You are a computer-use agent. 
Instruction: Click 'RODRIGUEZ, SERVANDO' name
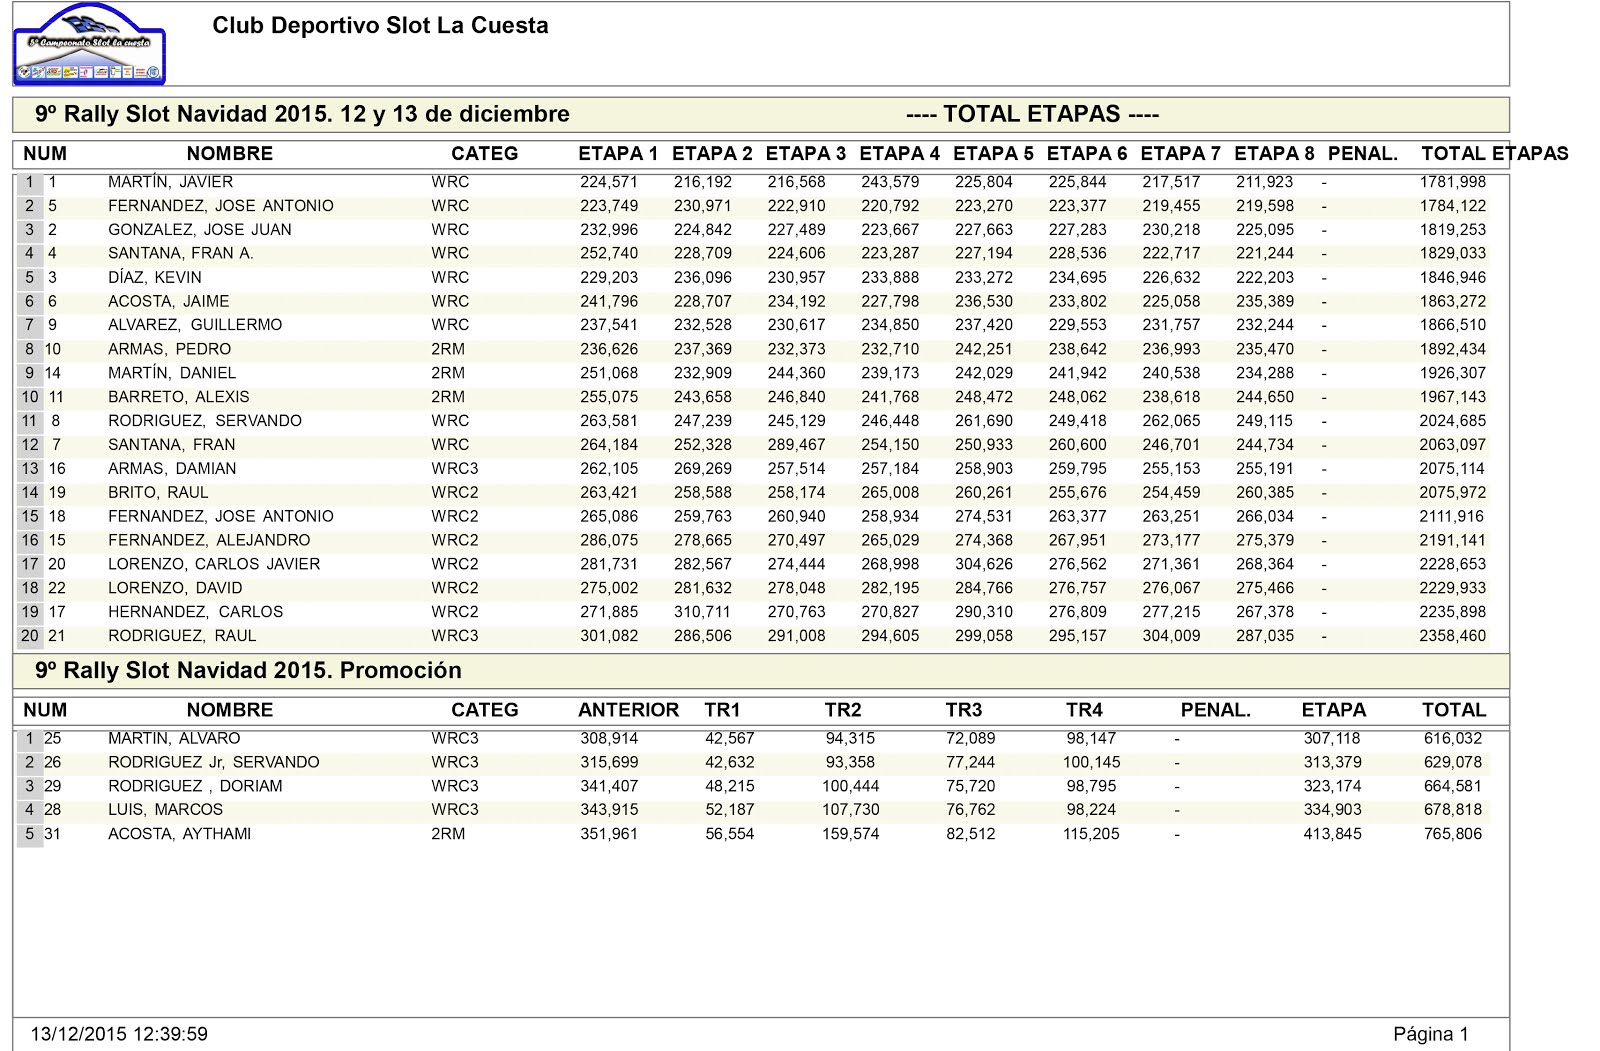tap(205, 421)
